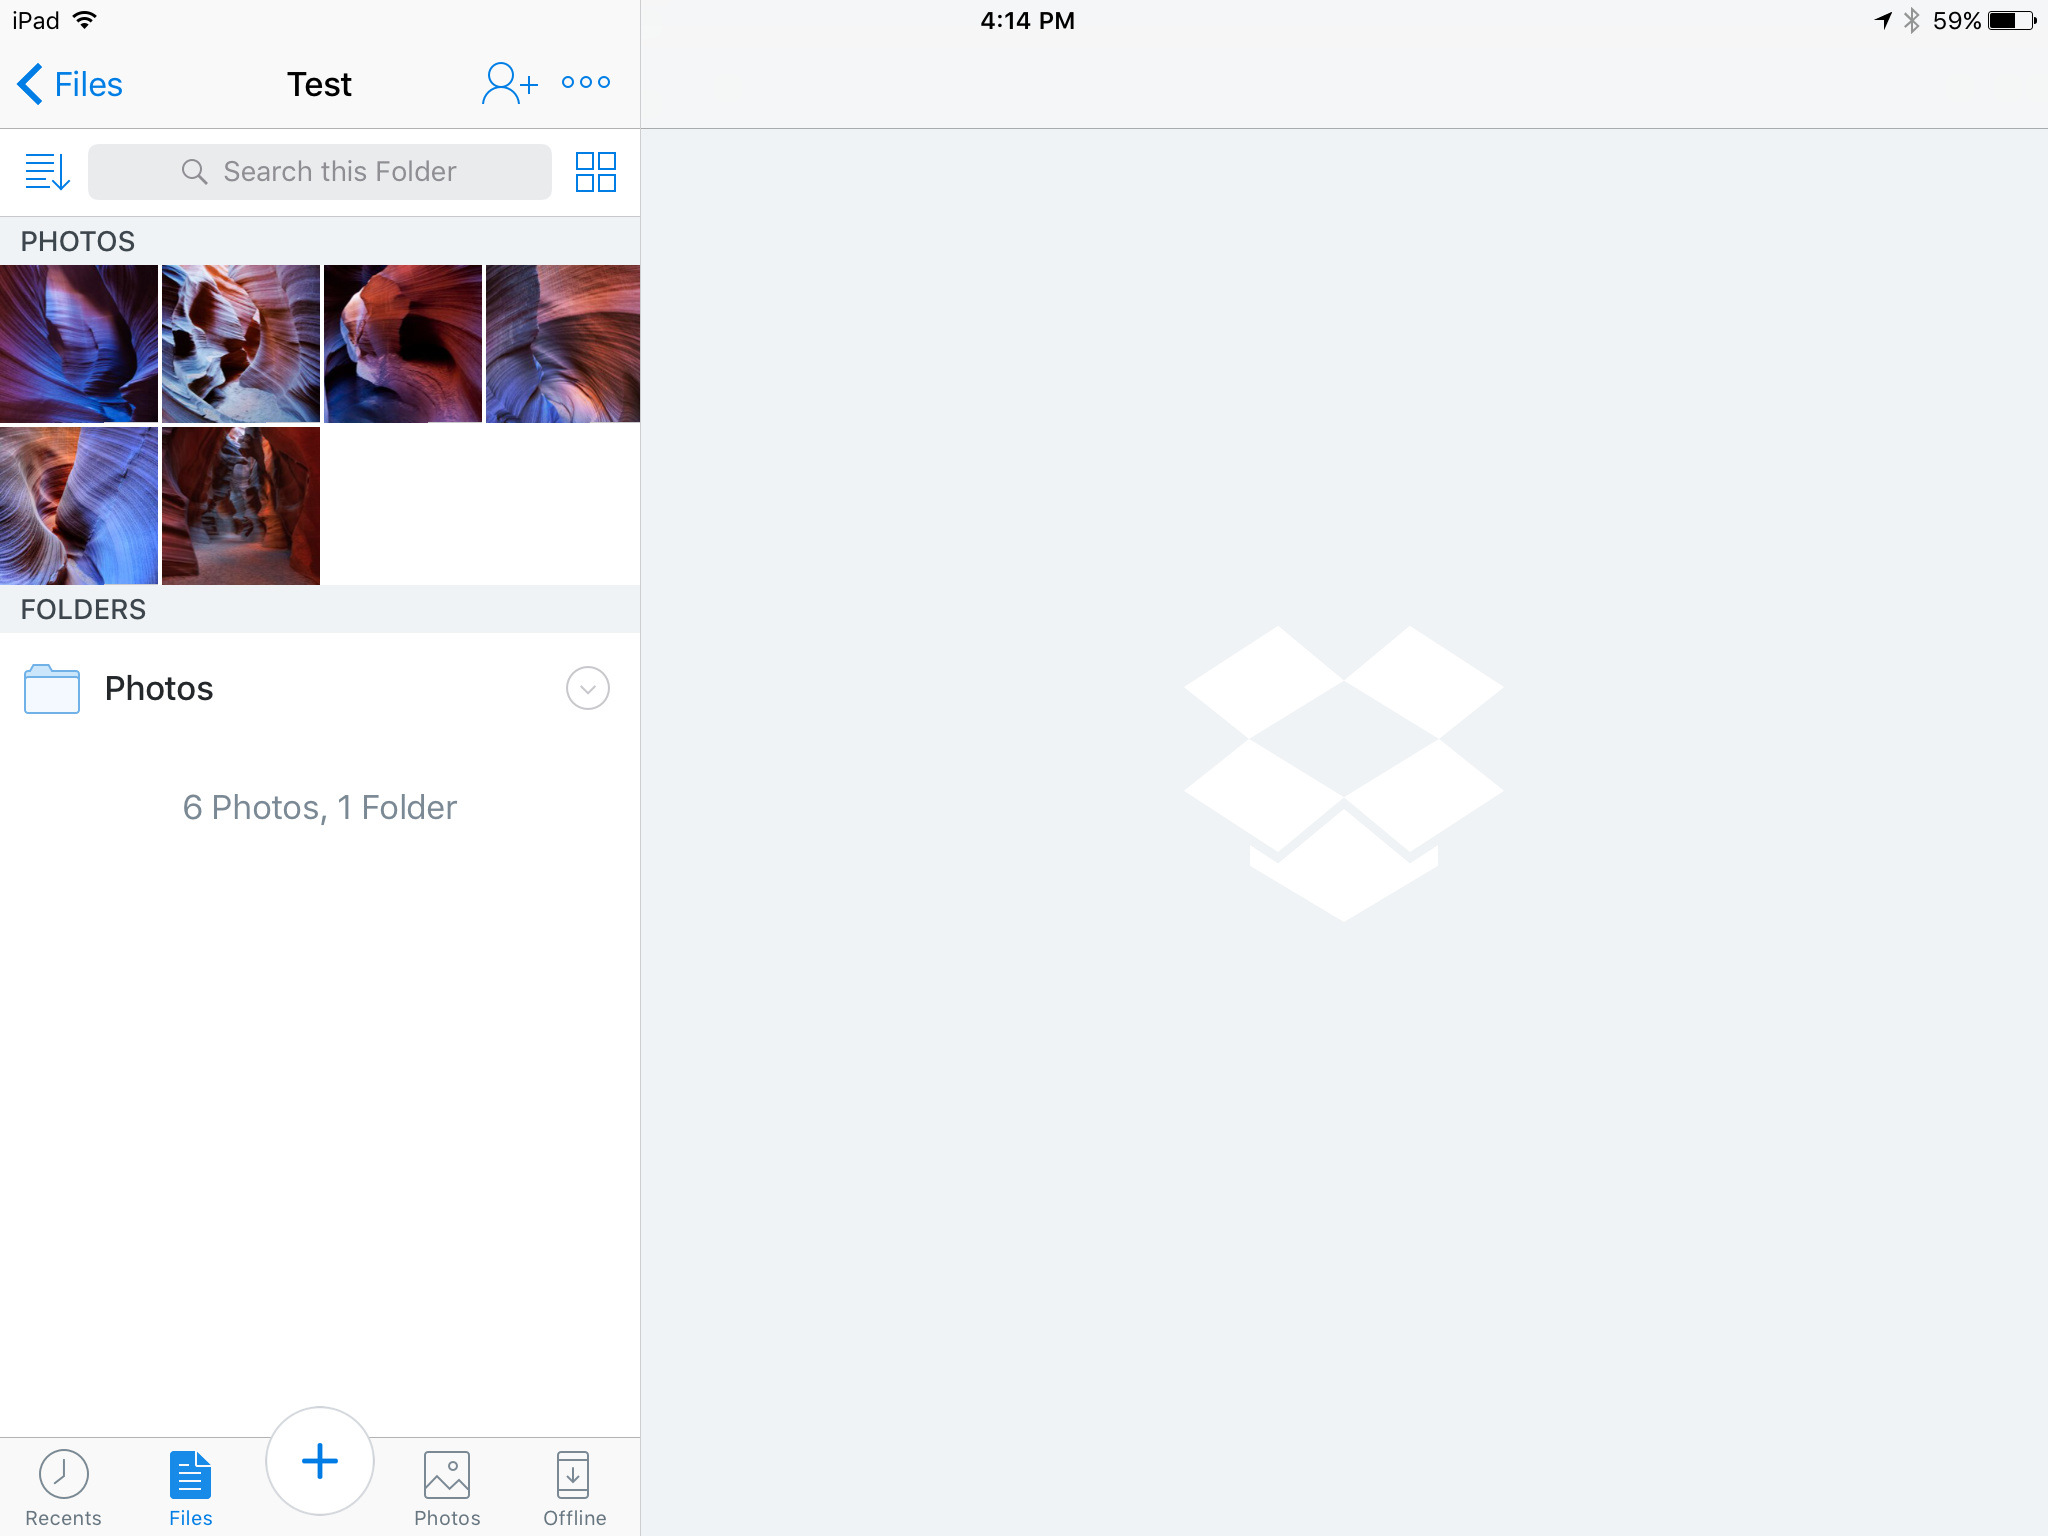2048x1536 pixels.
Task: Tap the Test folder title
Action: tap(319, 84)
